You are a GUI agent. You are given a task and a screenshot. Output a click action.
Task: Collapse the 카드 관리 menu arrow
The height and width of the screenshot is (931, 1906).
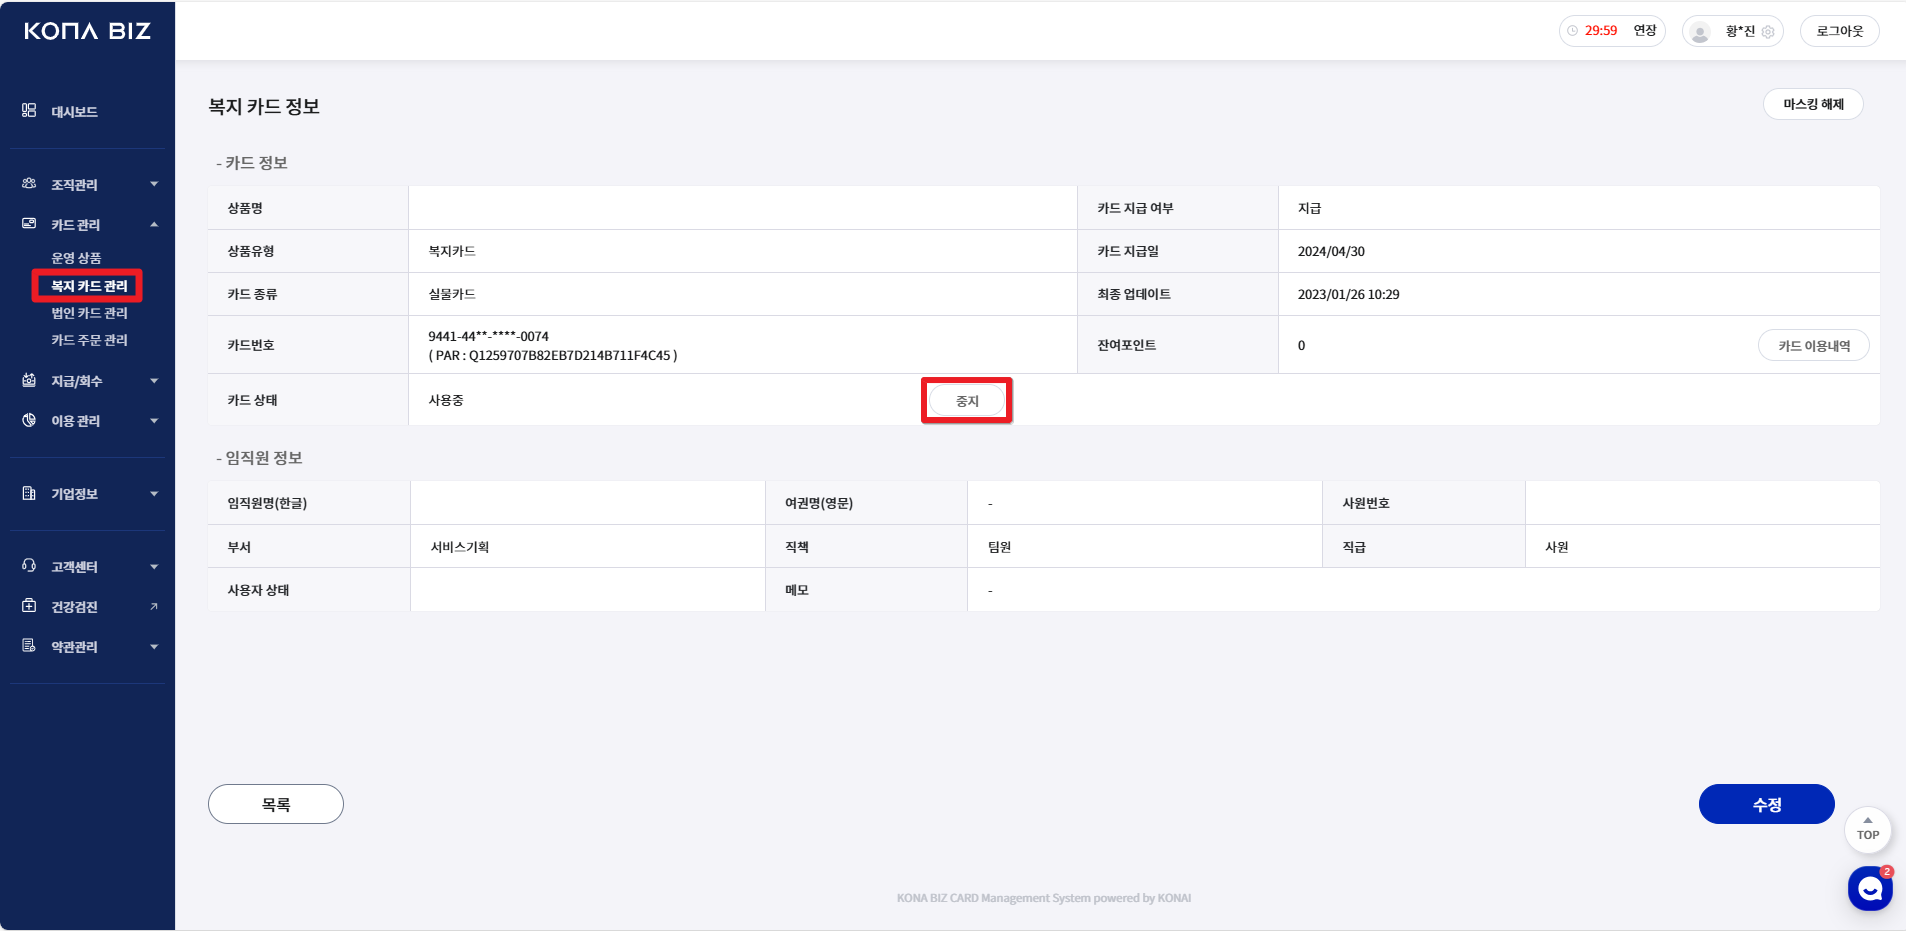(x=154, y=225)
